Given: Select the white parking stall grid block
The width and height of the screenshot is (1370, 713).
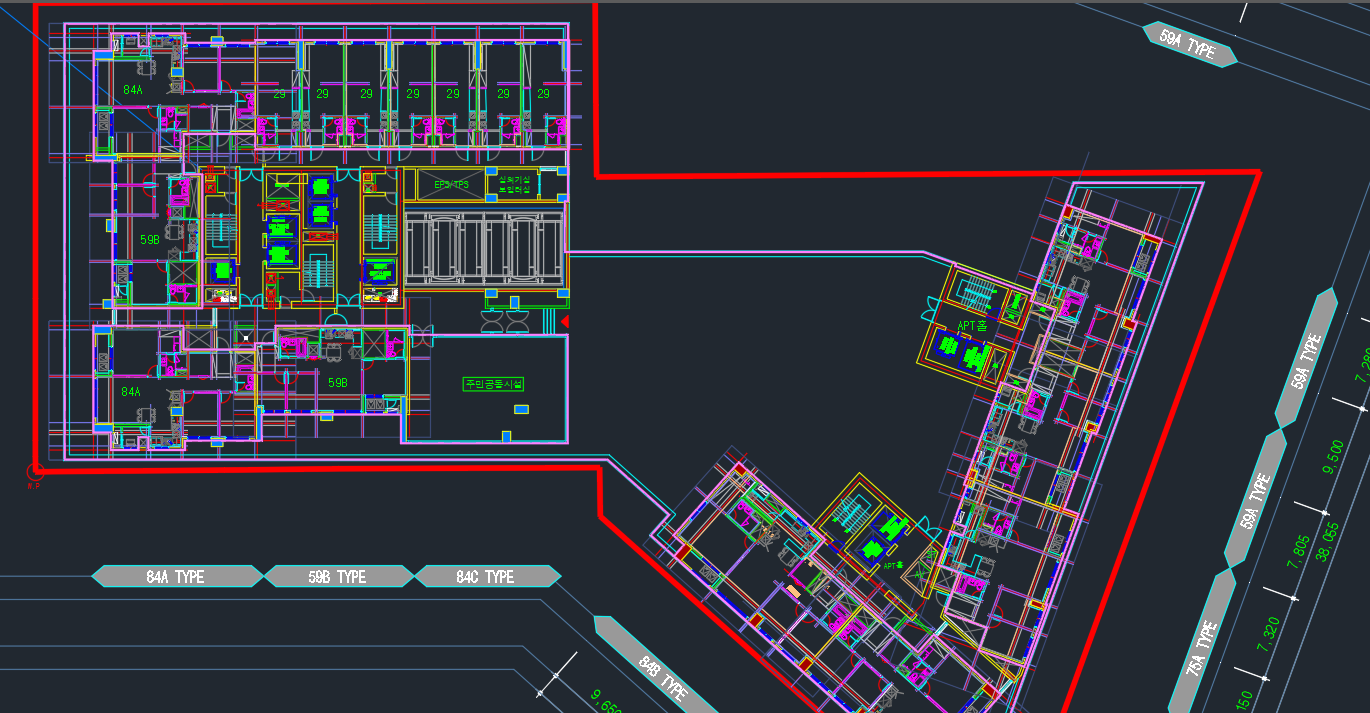Looking at the screenshot, I should (484, 245).
